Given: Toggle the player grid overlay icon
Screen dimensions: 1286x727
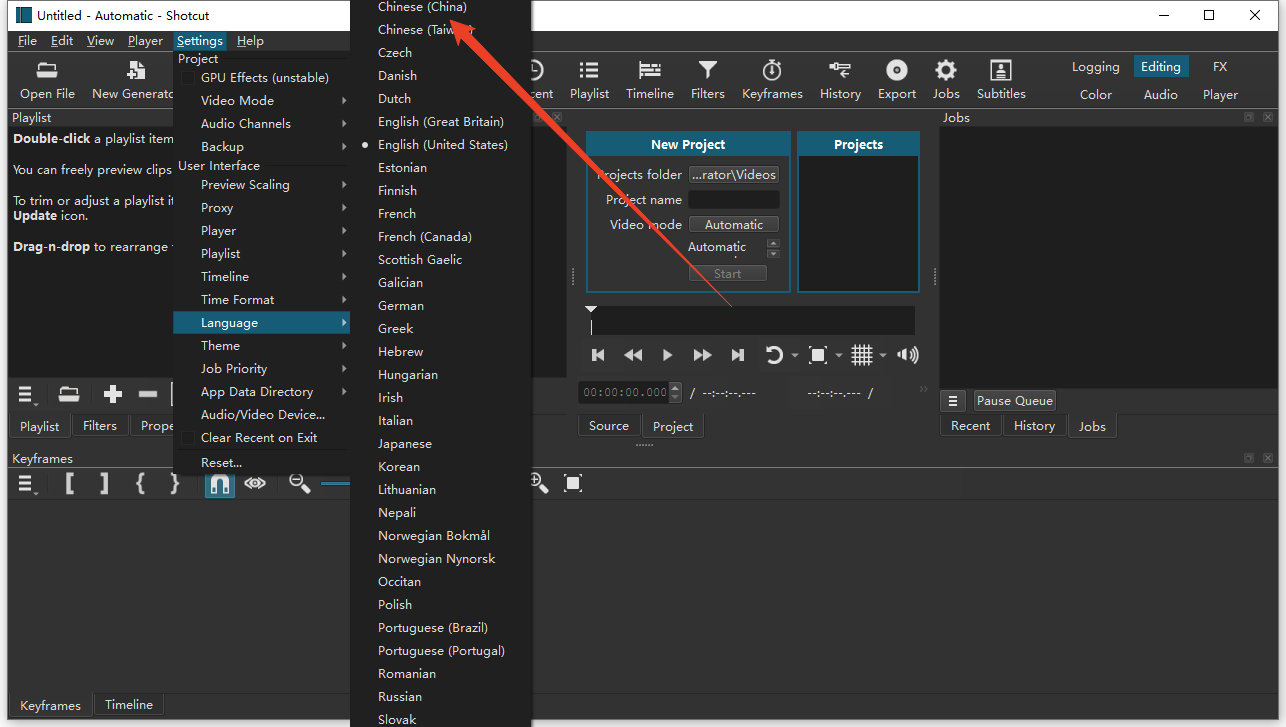Looking at the screenshot, I should (861, 355).
